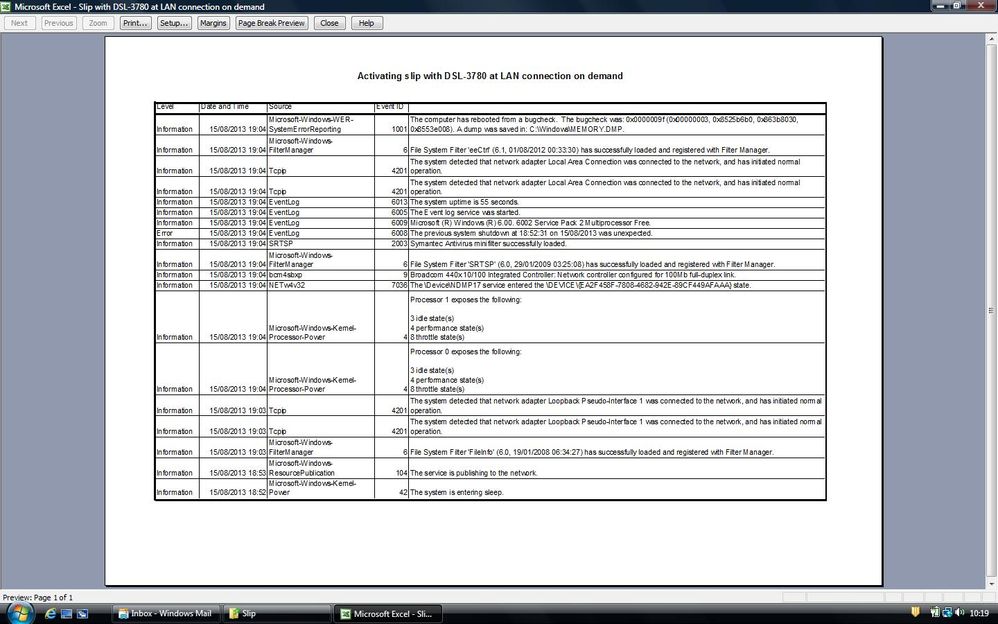Viewport: 998px width, 624px height.
Task: Click the Print... button
Action: tap(136, 23)
